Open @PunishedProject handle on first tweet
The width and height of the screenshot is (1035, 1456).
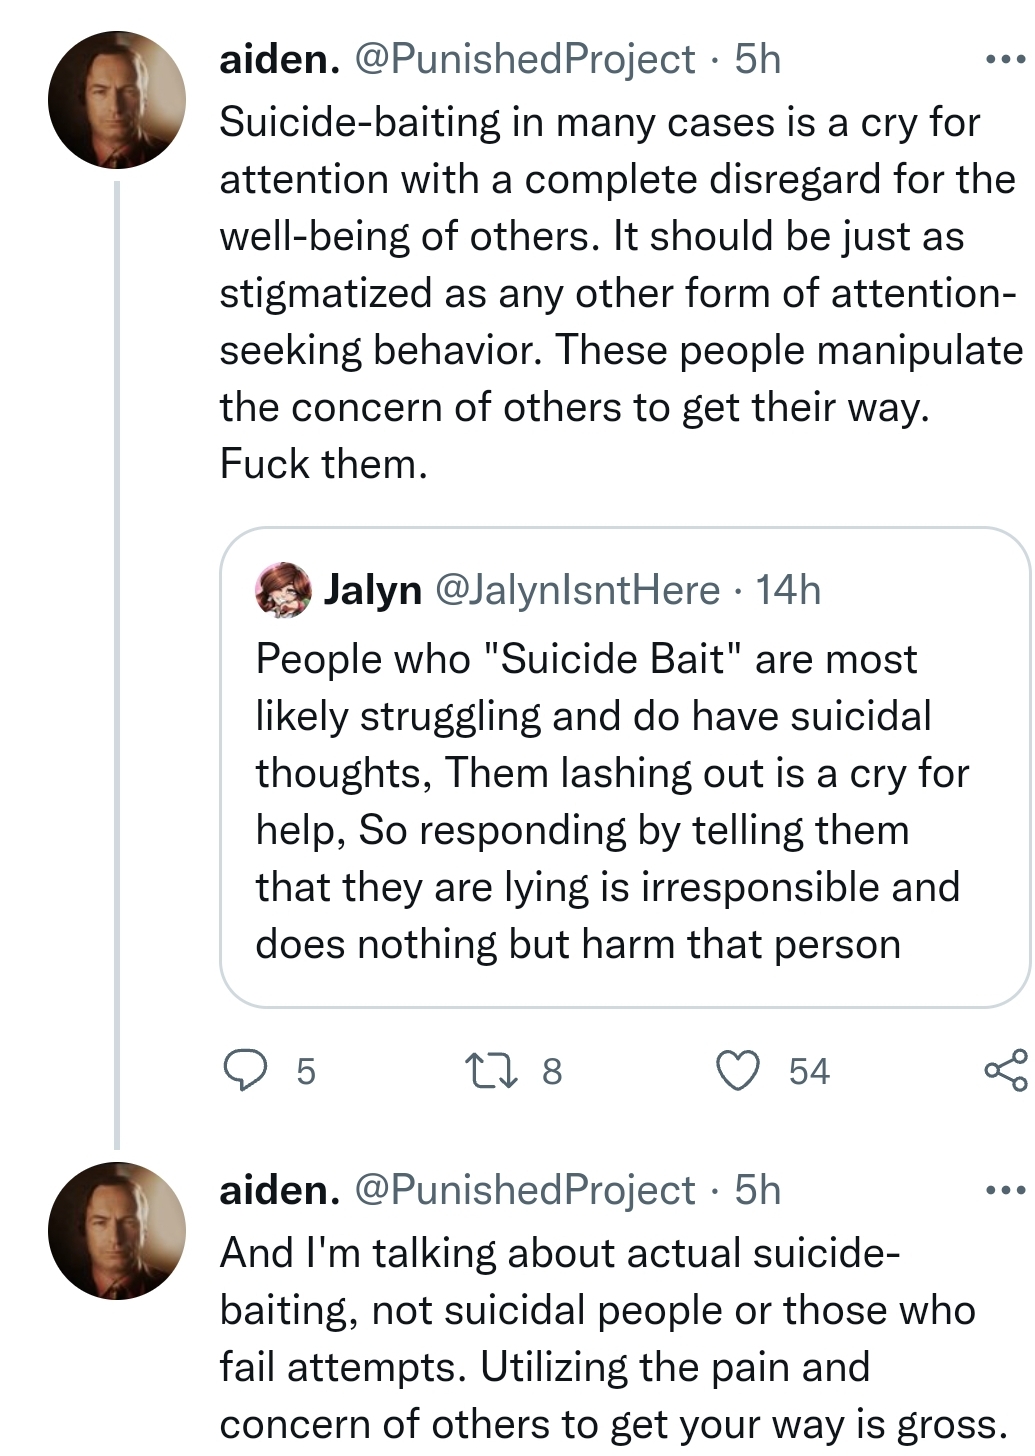point(525,59)
